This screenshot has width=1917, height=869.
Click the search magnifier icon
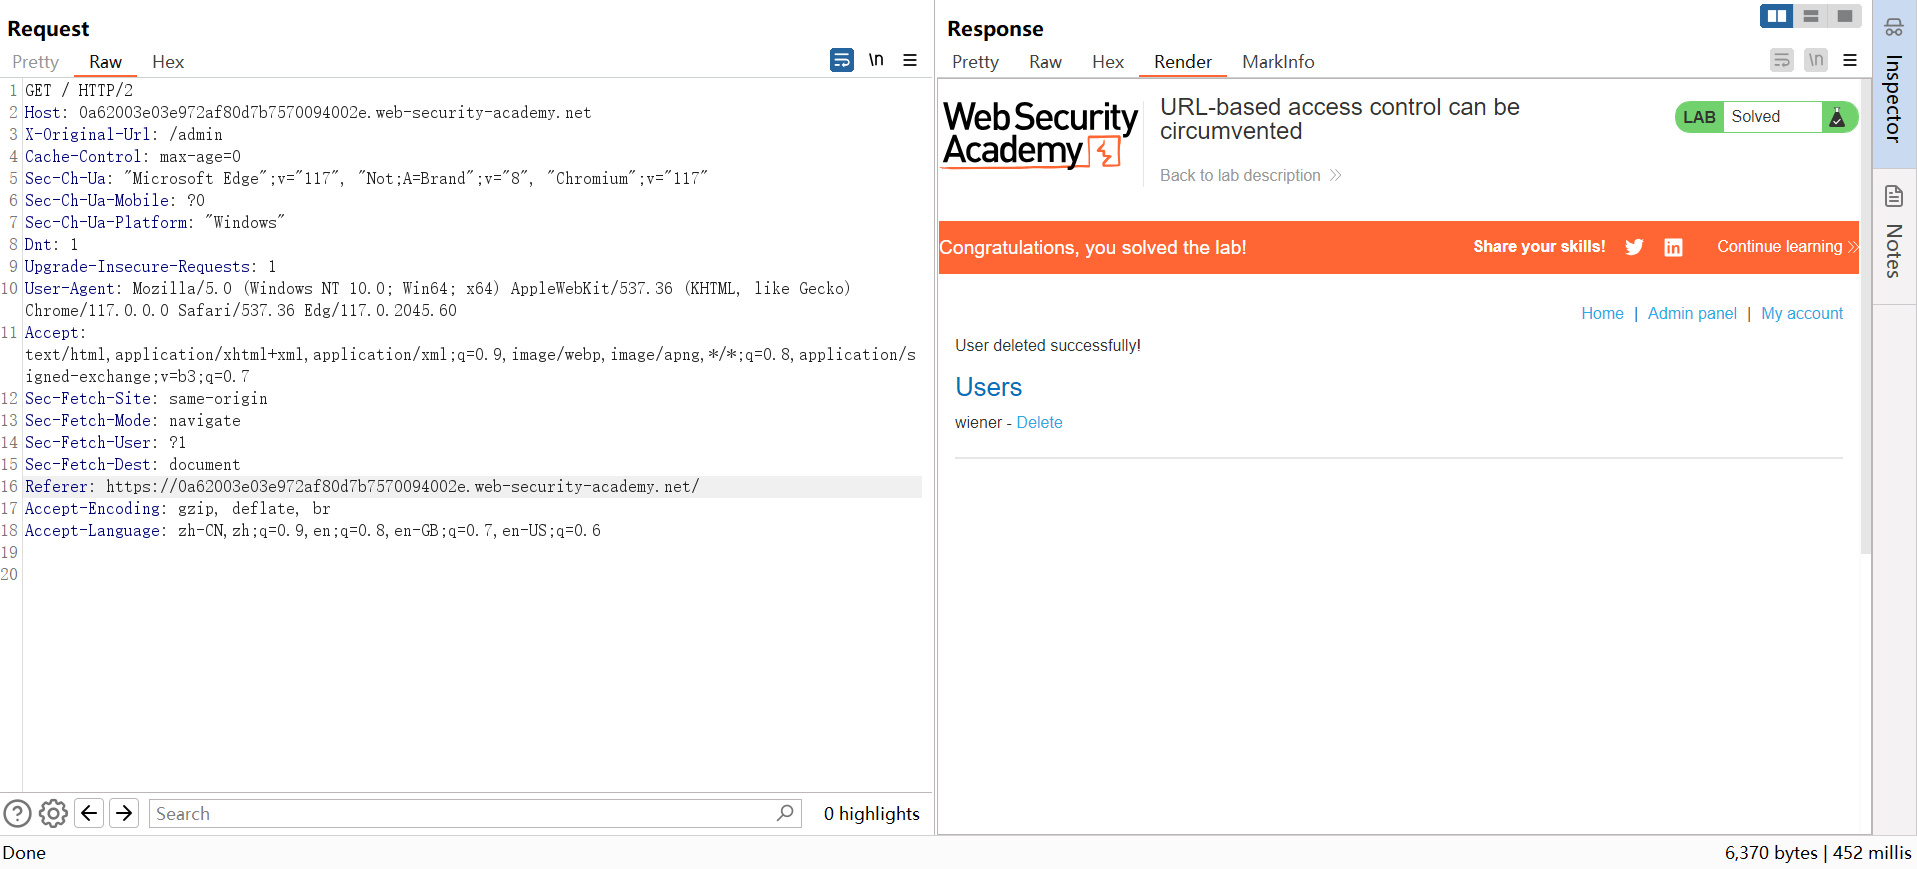click(786, 813)
